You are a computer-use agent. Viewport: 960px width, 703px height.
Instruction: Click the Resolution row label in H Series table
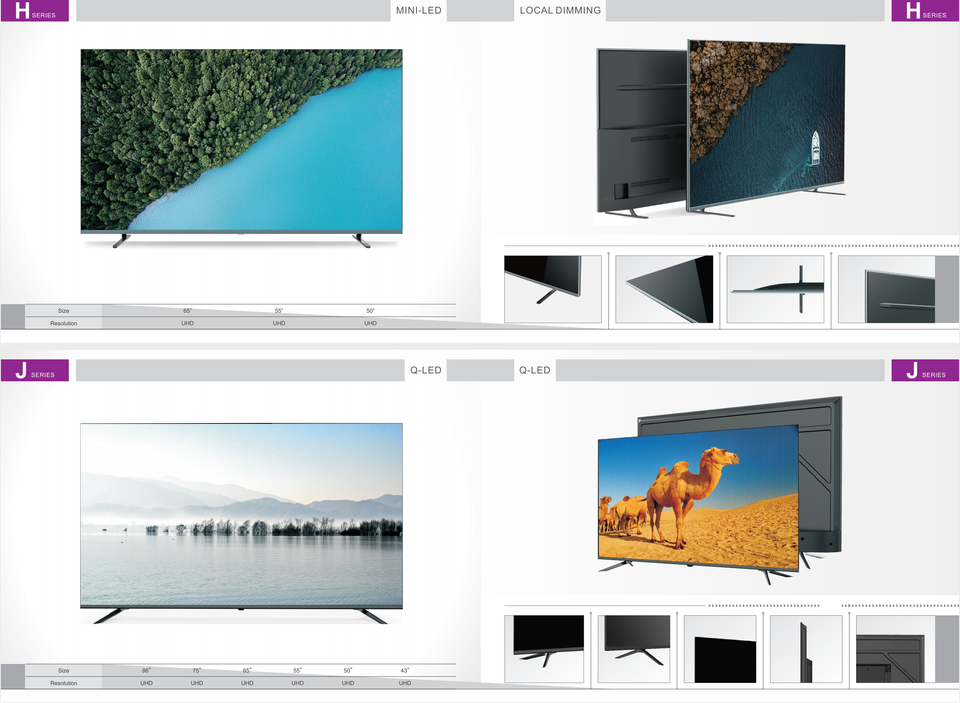click(x=64, y=323)
